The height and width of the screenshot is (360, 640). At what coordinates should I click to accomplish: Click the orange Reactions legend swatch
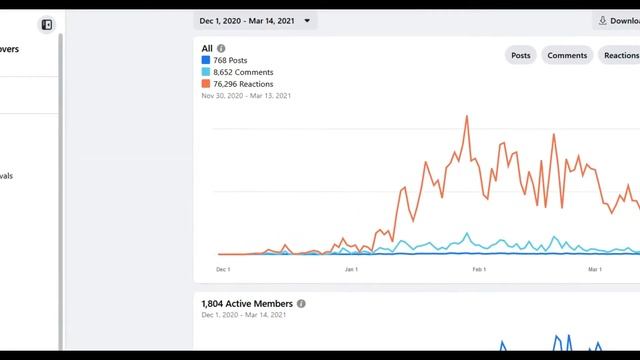[206, 84]
